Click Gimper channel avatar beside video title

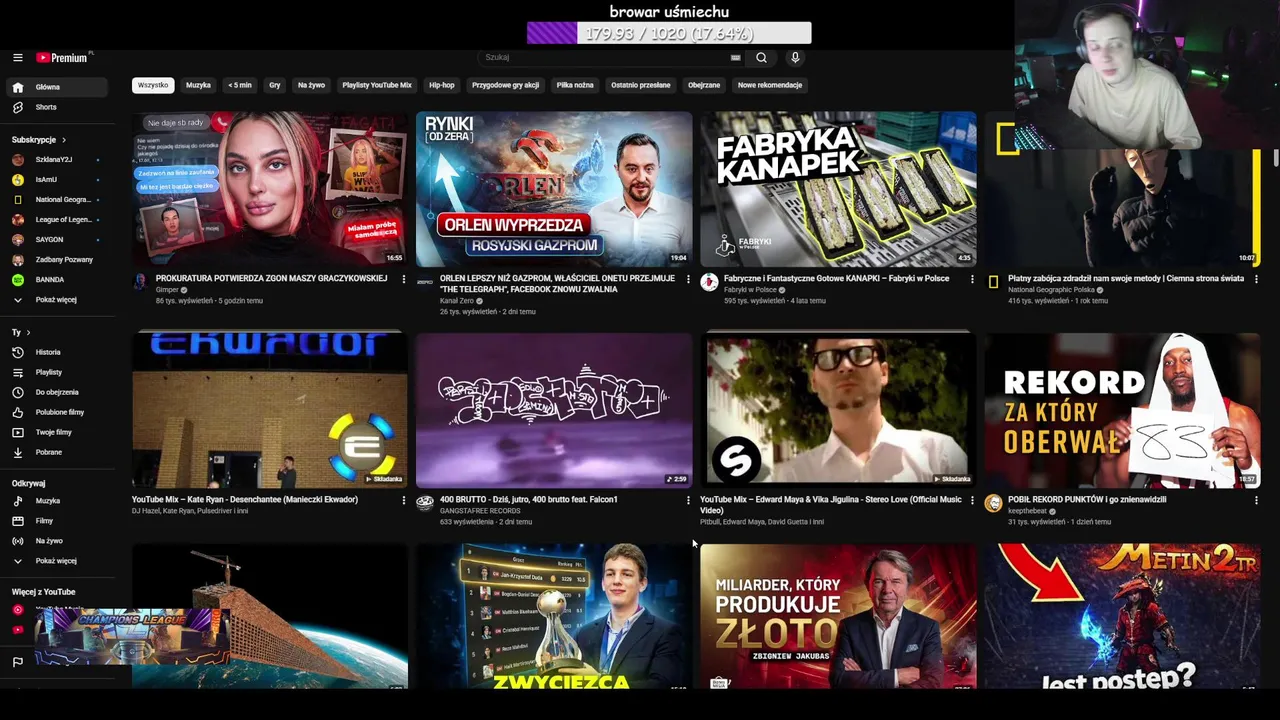pyautogui.click(x=140, y=282)
